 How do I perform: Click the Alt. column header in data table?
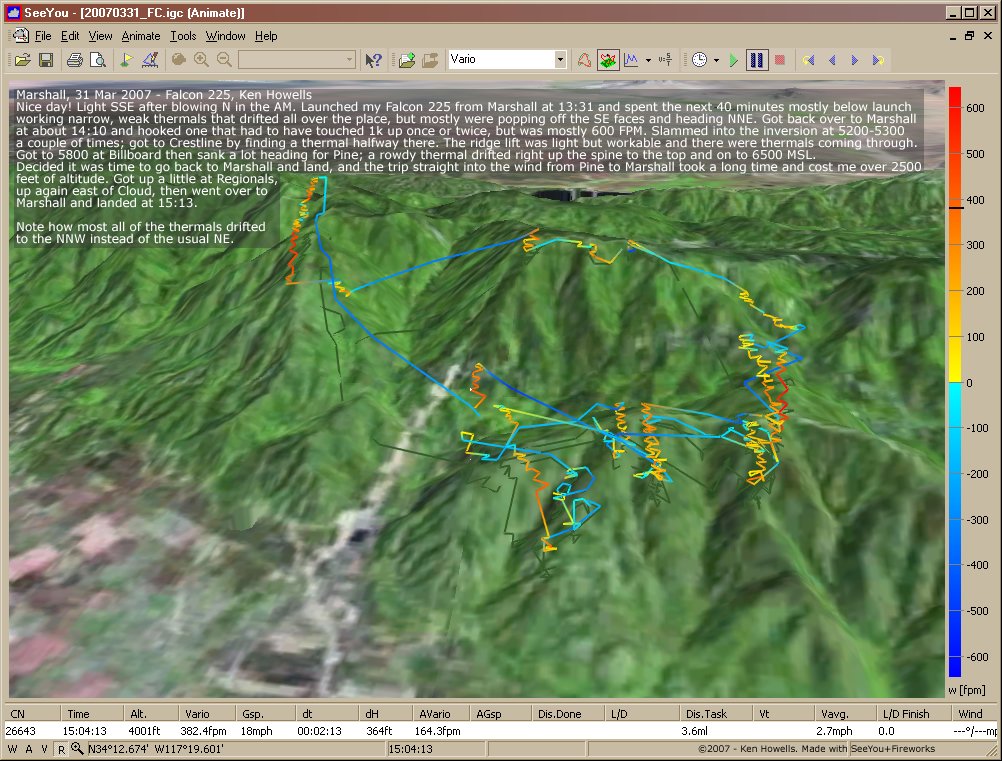click(x=138, y=714)
